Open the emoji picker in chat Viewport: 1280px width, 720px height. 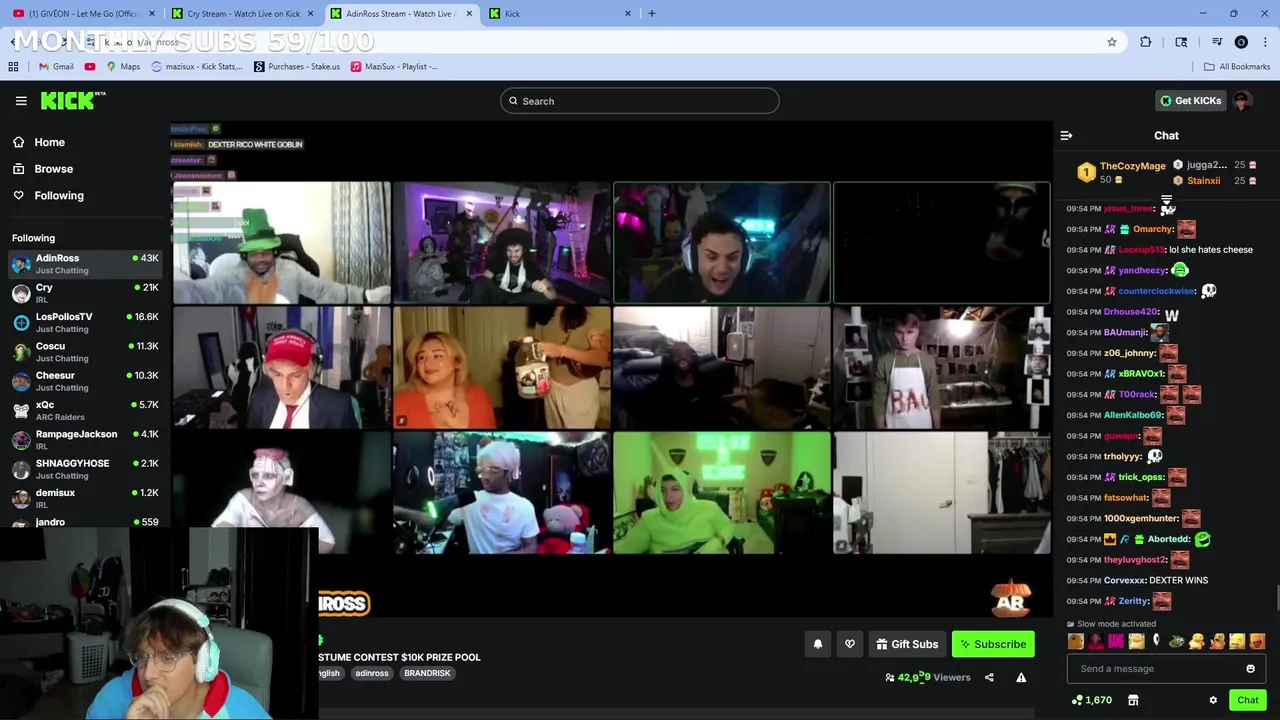[1250, 669]
